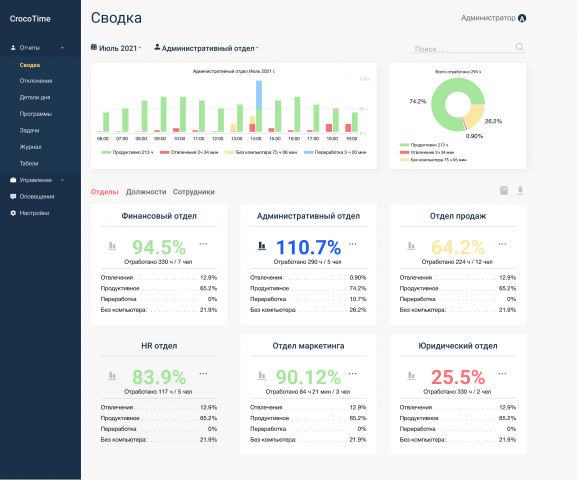Click the Оповещения message icon
Screen dimensions: 577x480
point(13,197)
